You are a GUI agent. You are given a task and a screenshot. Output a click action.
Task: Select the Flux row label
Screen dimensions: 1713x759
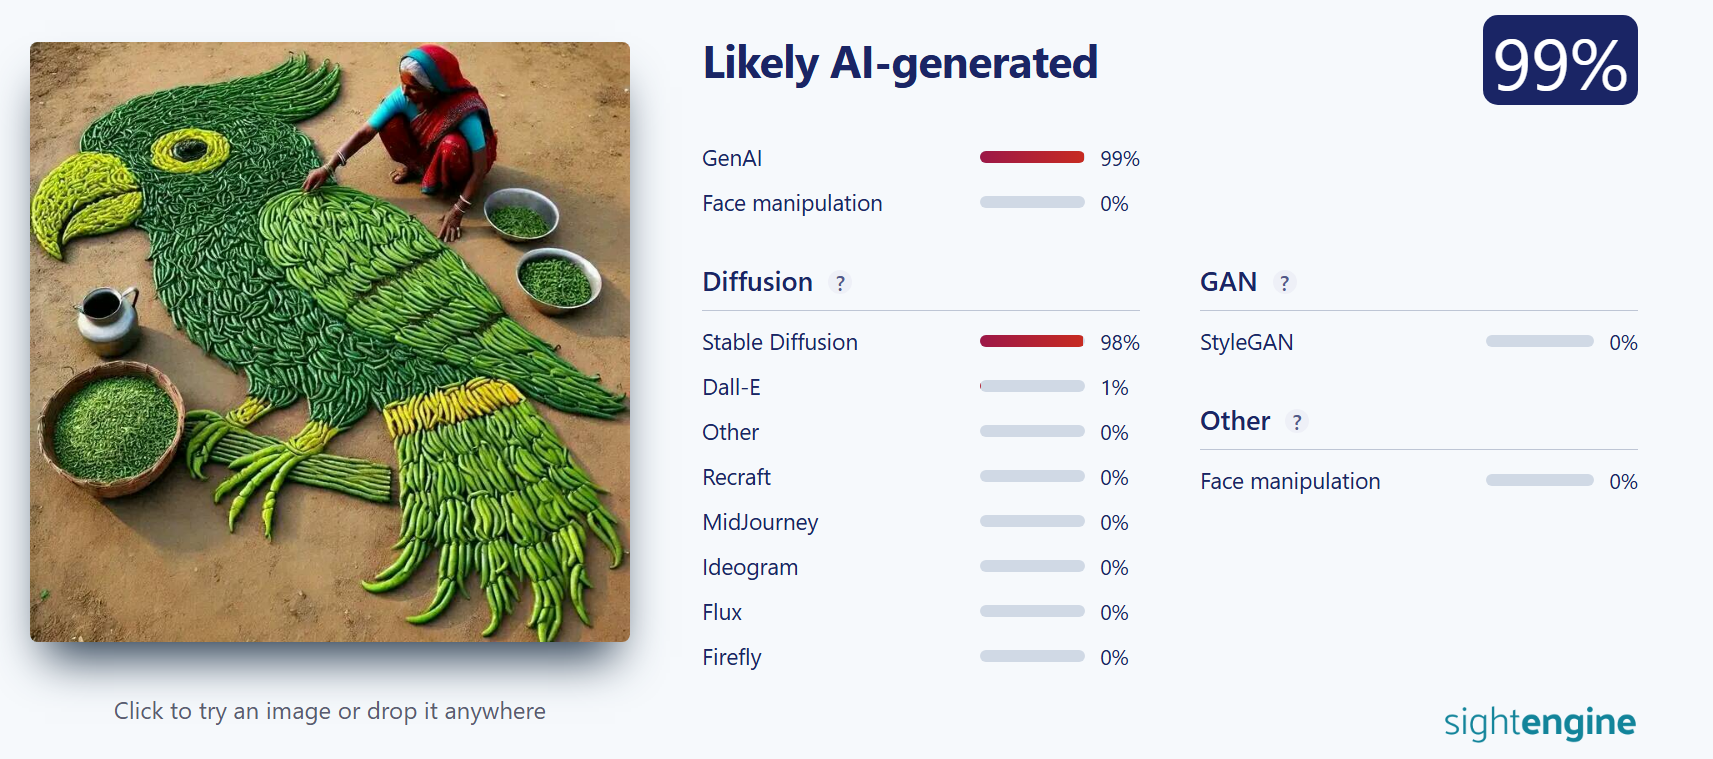(x=722, y=612)
